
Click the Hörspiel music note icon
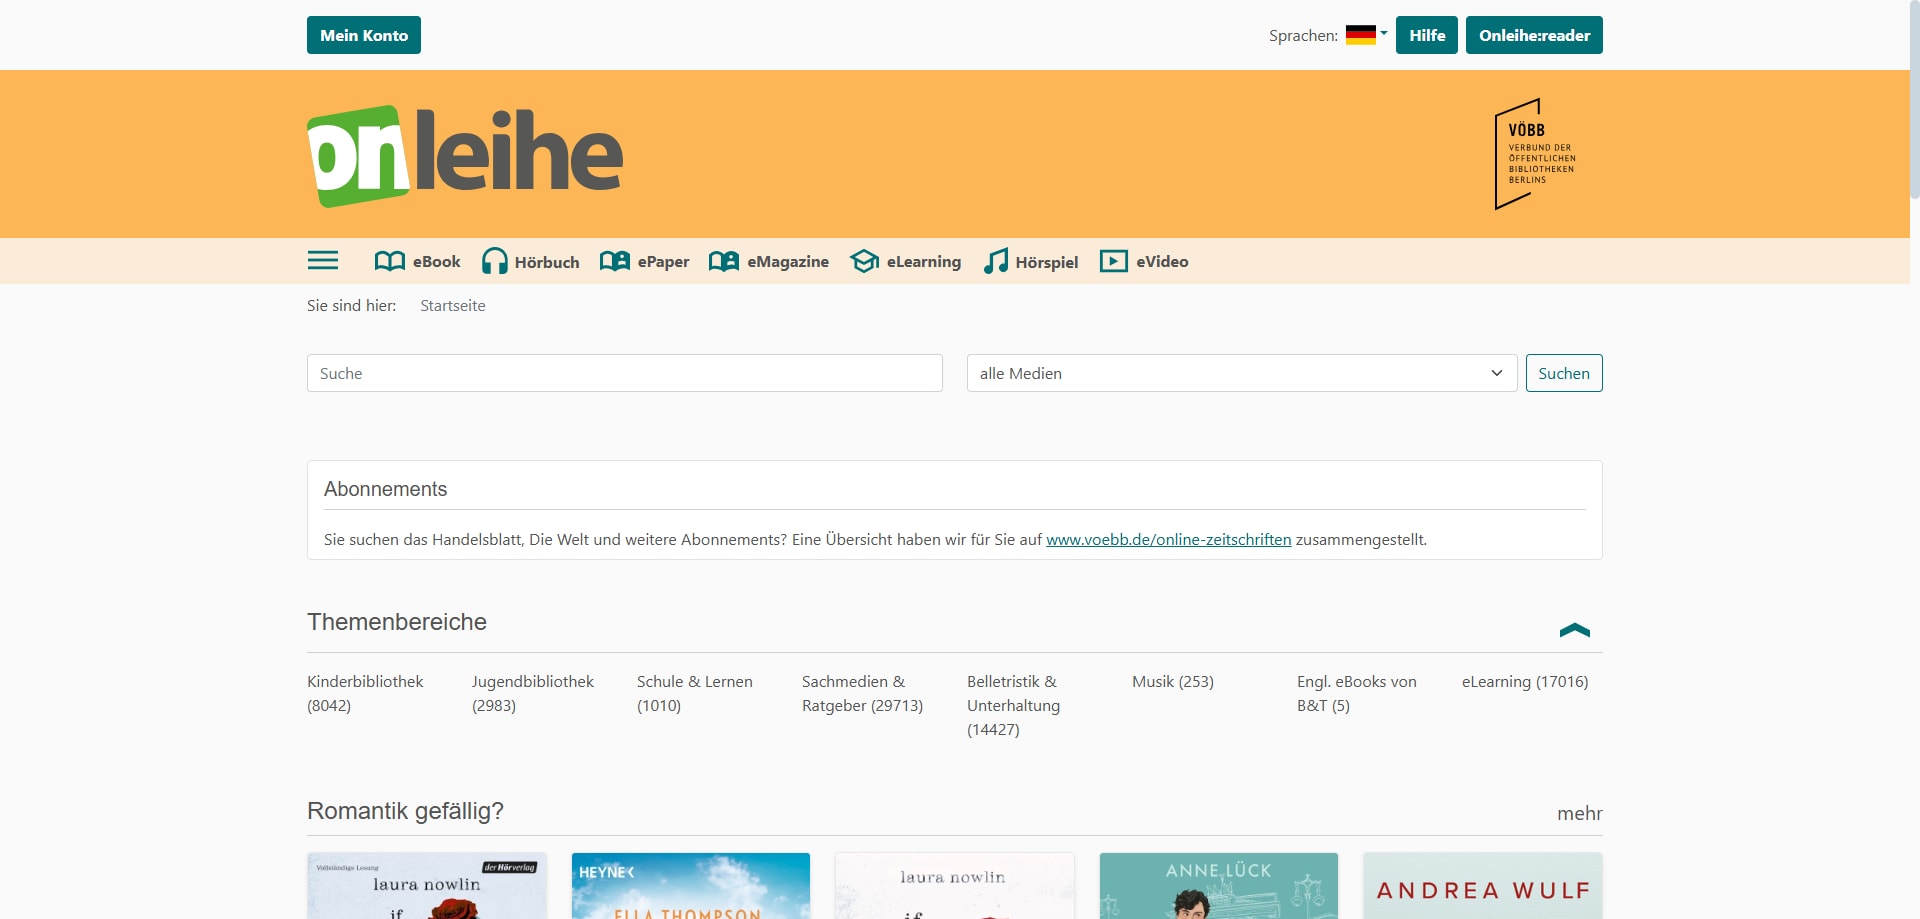996,261
